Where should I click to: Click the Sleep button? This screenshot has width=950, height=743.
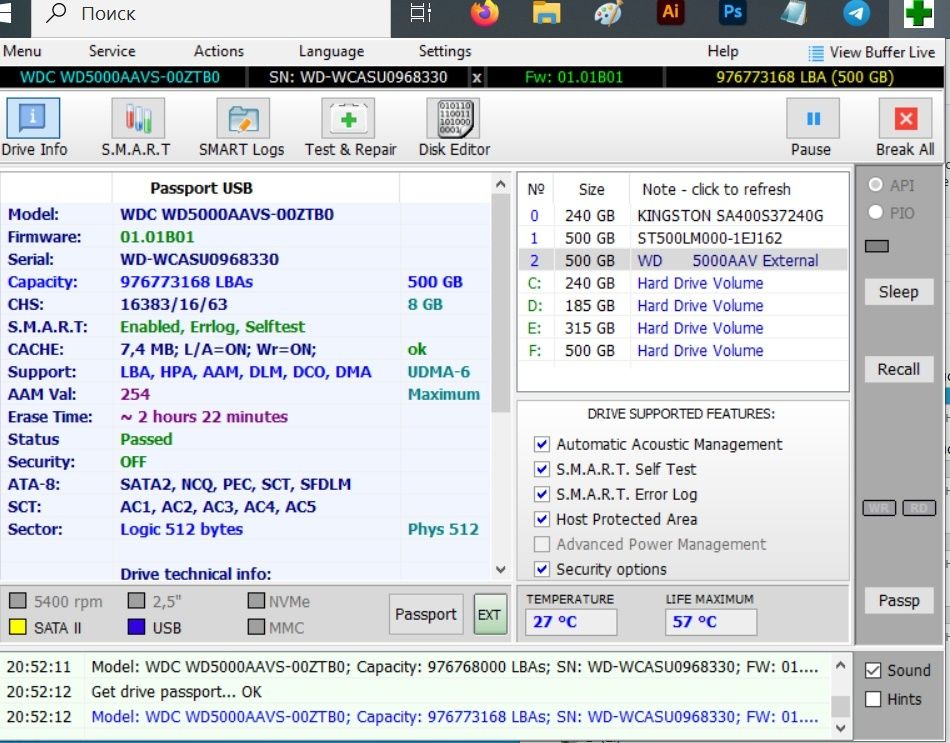(x=899, y=292)
